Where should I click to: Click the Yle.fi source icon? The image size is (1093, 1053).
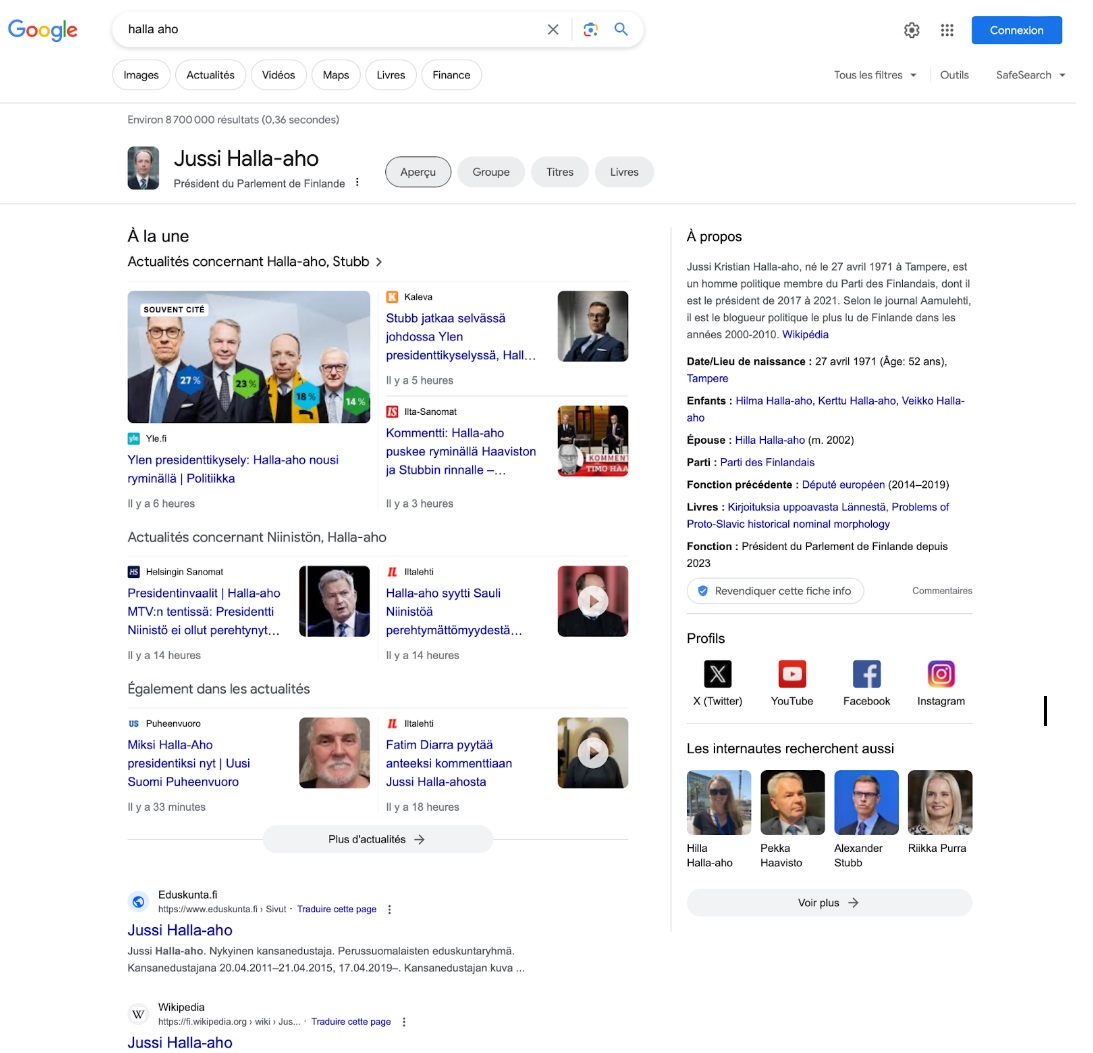pyautogui.click(x=133, y=439)
